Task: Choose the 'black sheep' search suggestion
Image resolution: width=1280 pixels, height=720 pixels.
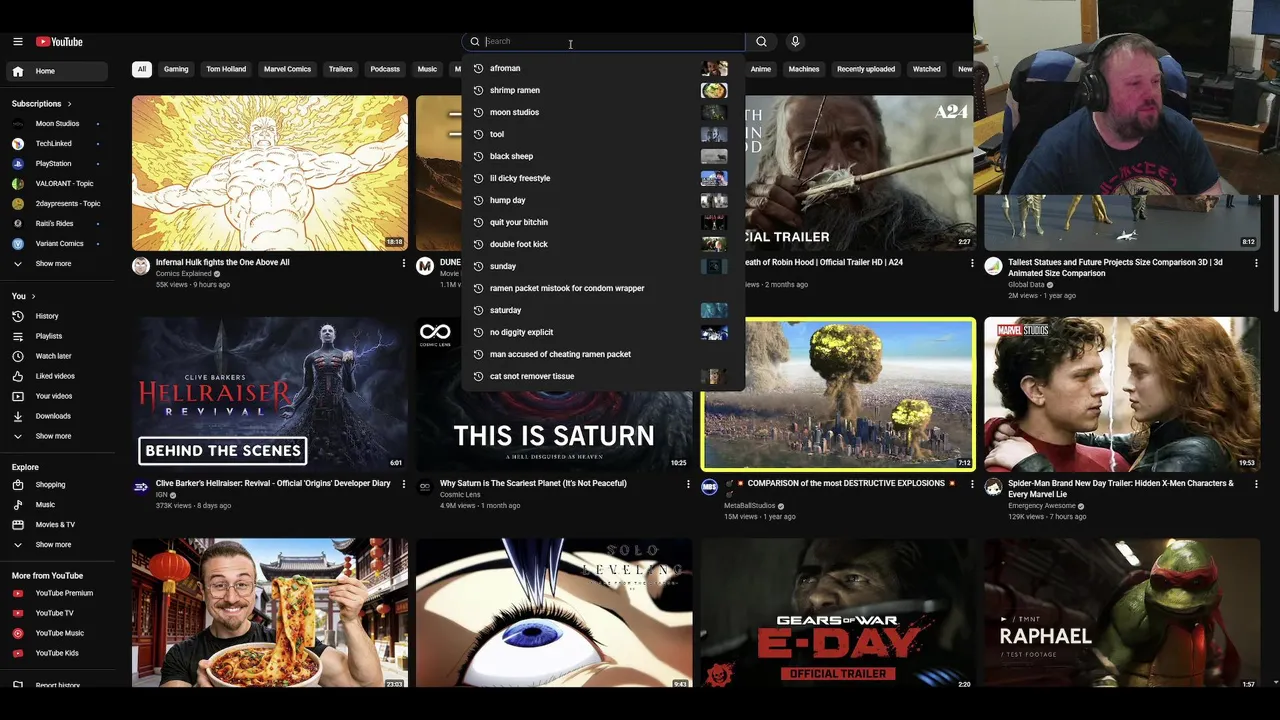Action: tap(603, 156)
